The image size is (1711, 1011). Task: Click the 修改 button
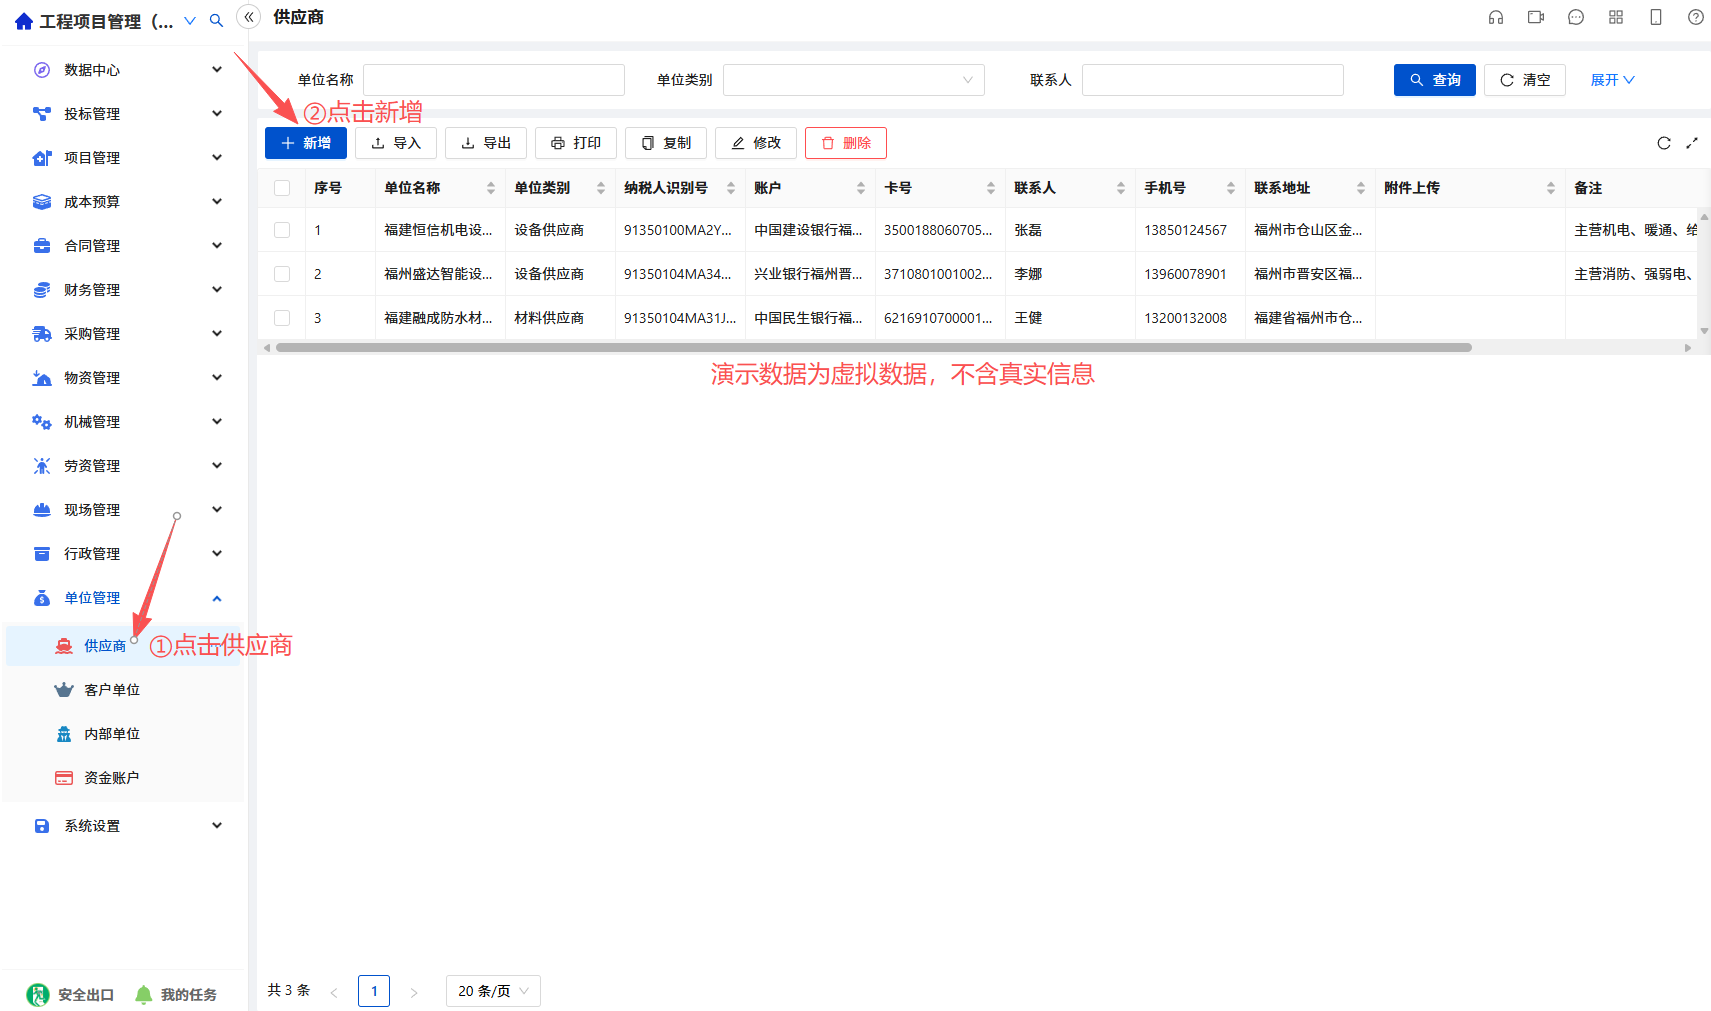[756, 143]
